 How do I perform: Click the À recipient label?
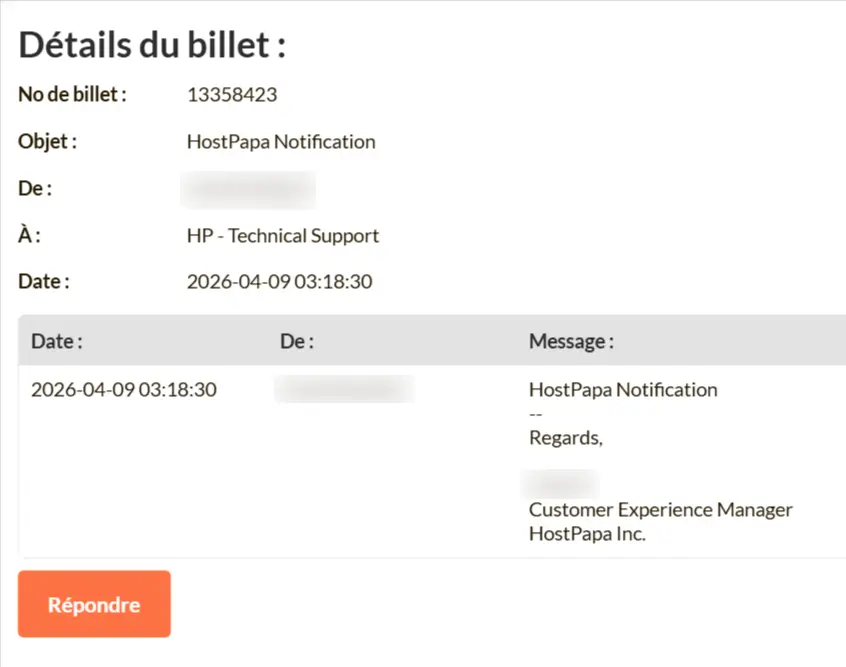coord(30,236)
